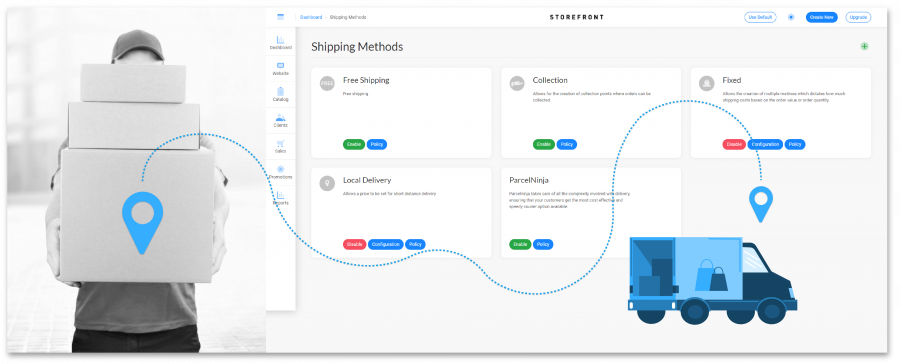This screenshot has height=364, width=900.
Task: Disable the Fixed shipping method
Action: (734, 145)
